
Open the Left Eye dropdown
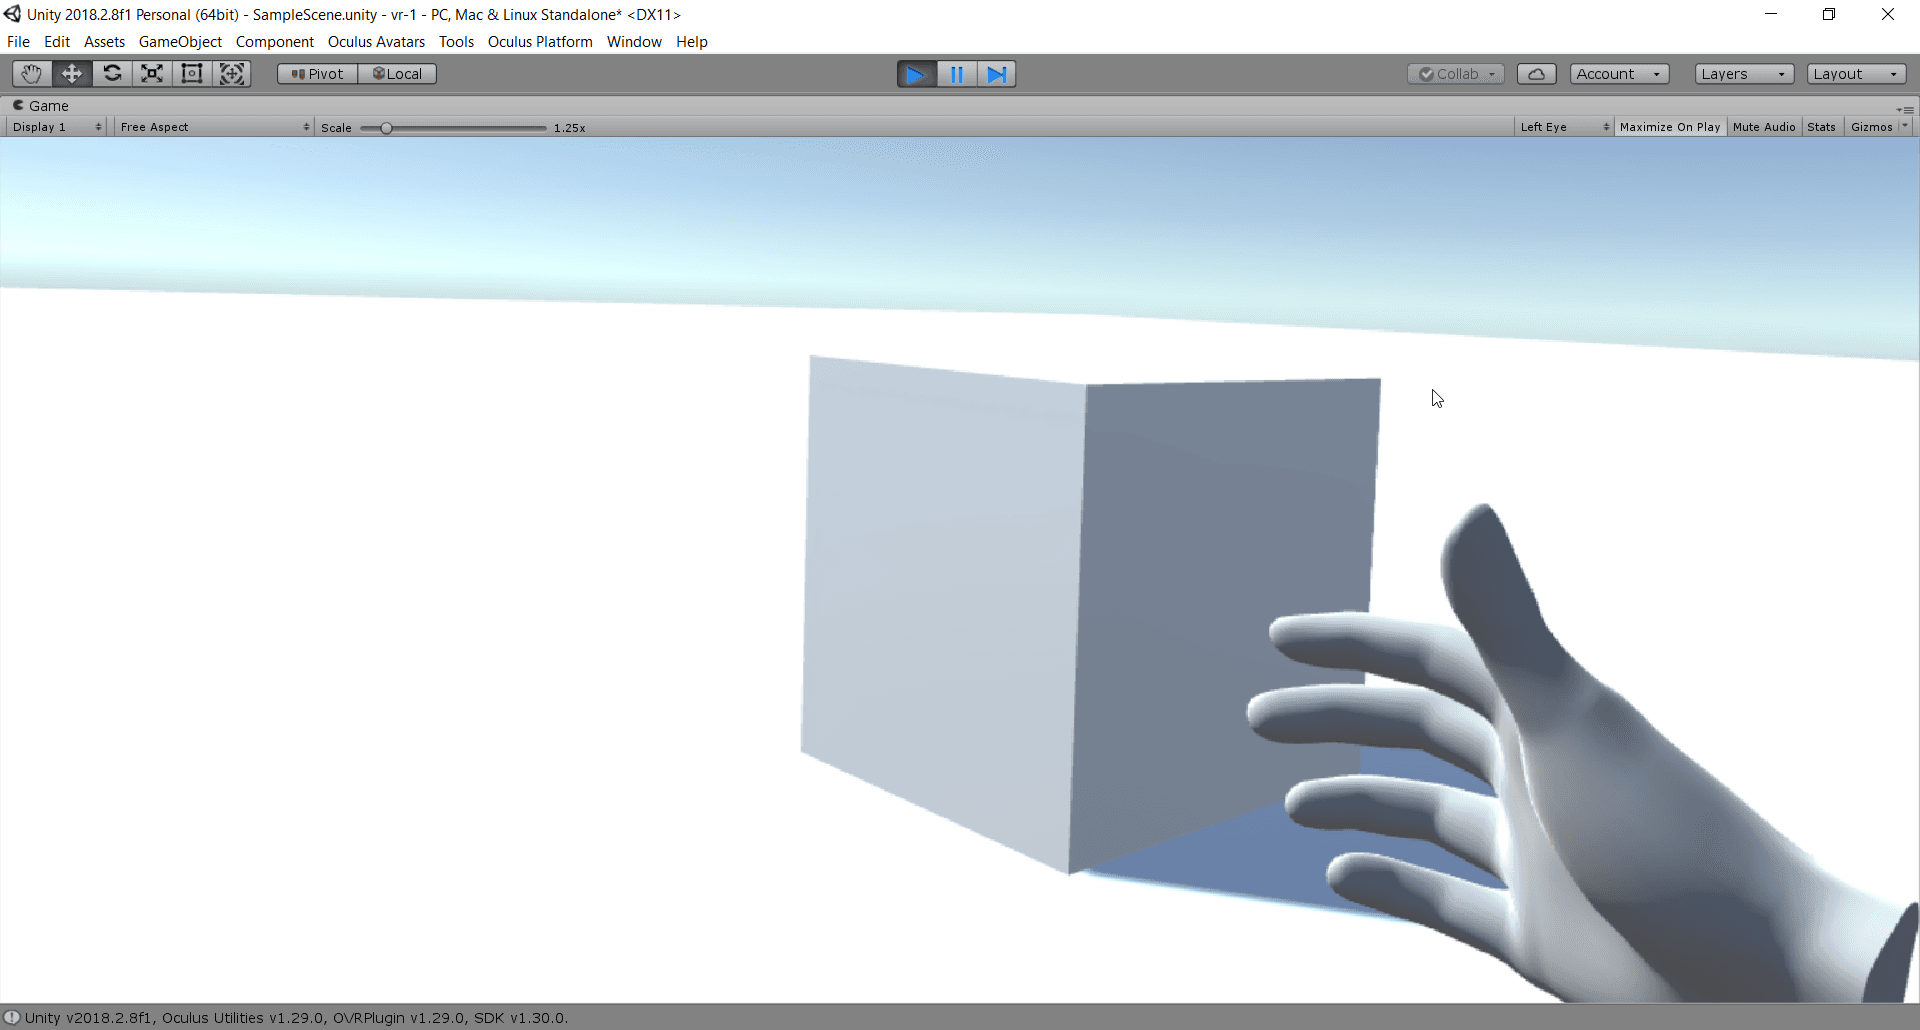tap(1564, 127)
